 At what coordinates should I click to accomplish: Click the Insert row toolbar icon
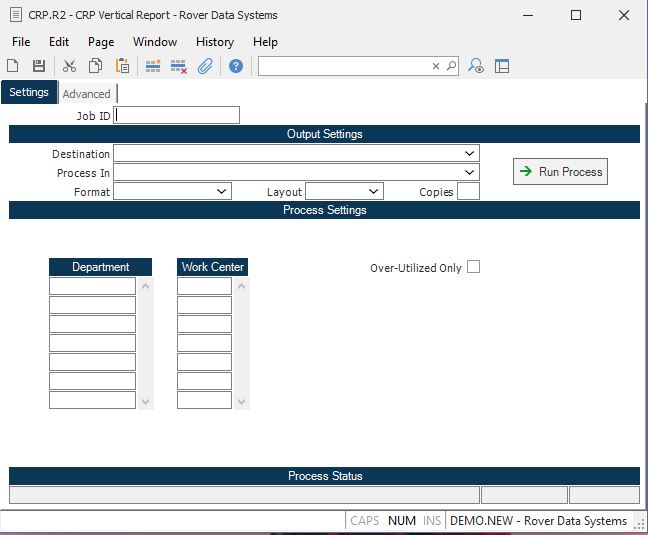(x=153, y=66)
